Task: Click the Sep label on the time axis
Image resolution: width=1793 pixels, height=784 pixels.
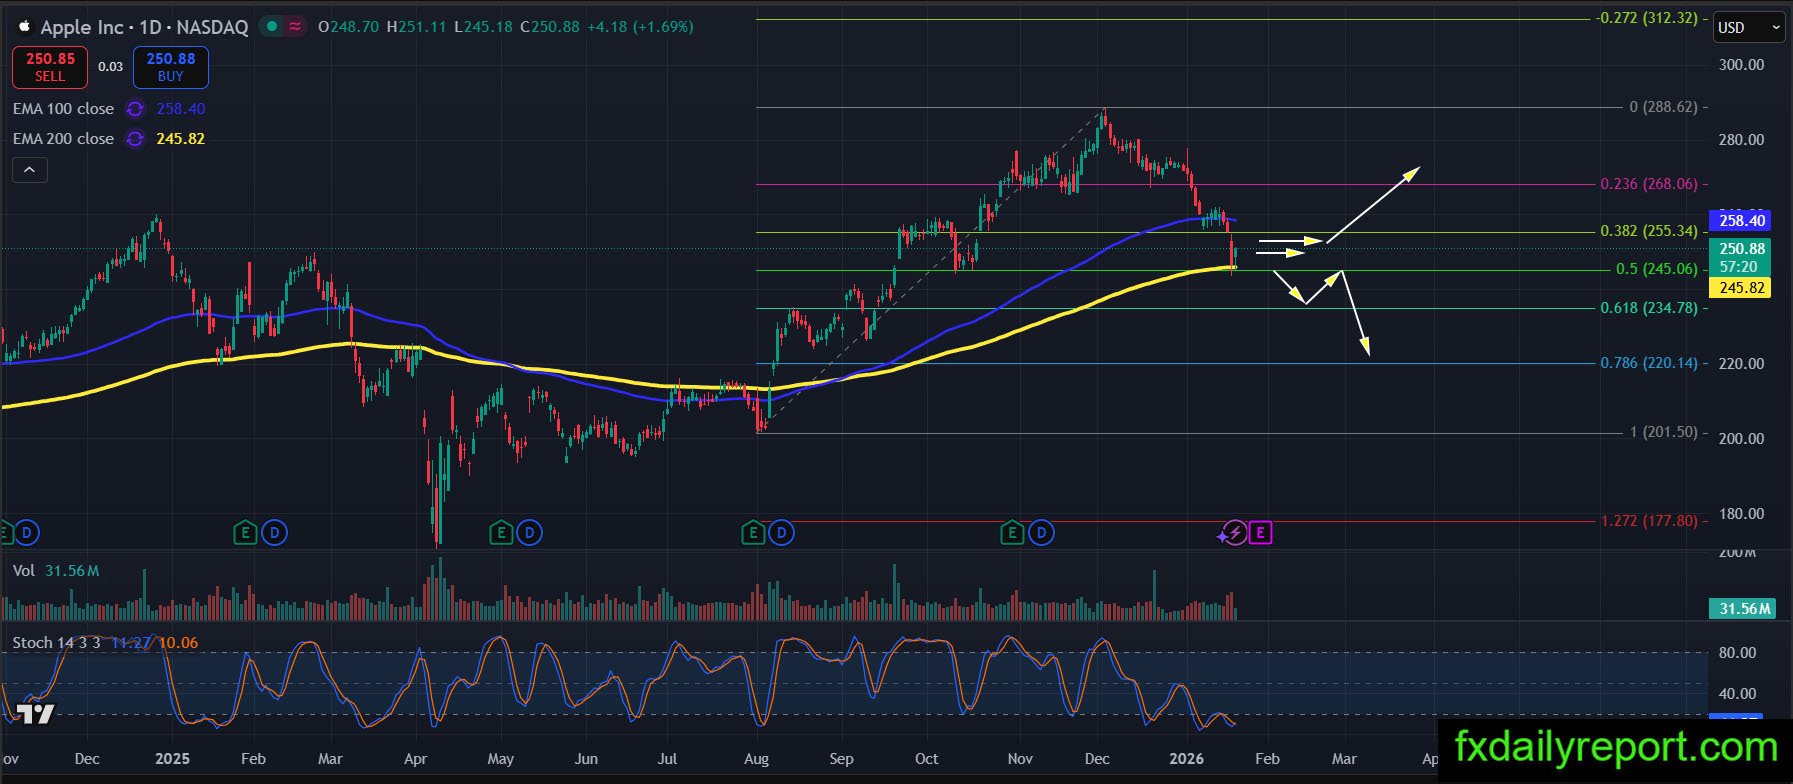Action: point(842,759)
